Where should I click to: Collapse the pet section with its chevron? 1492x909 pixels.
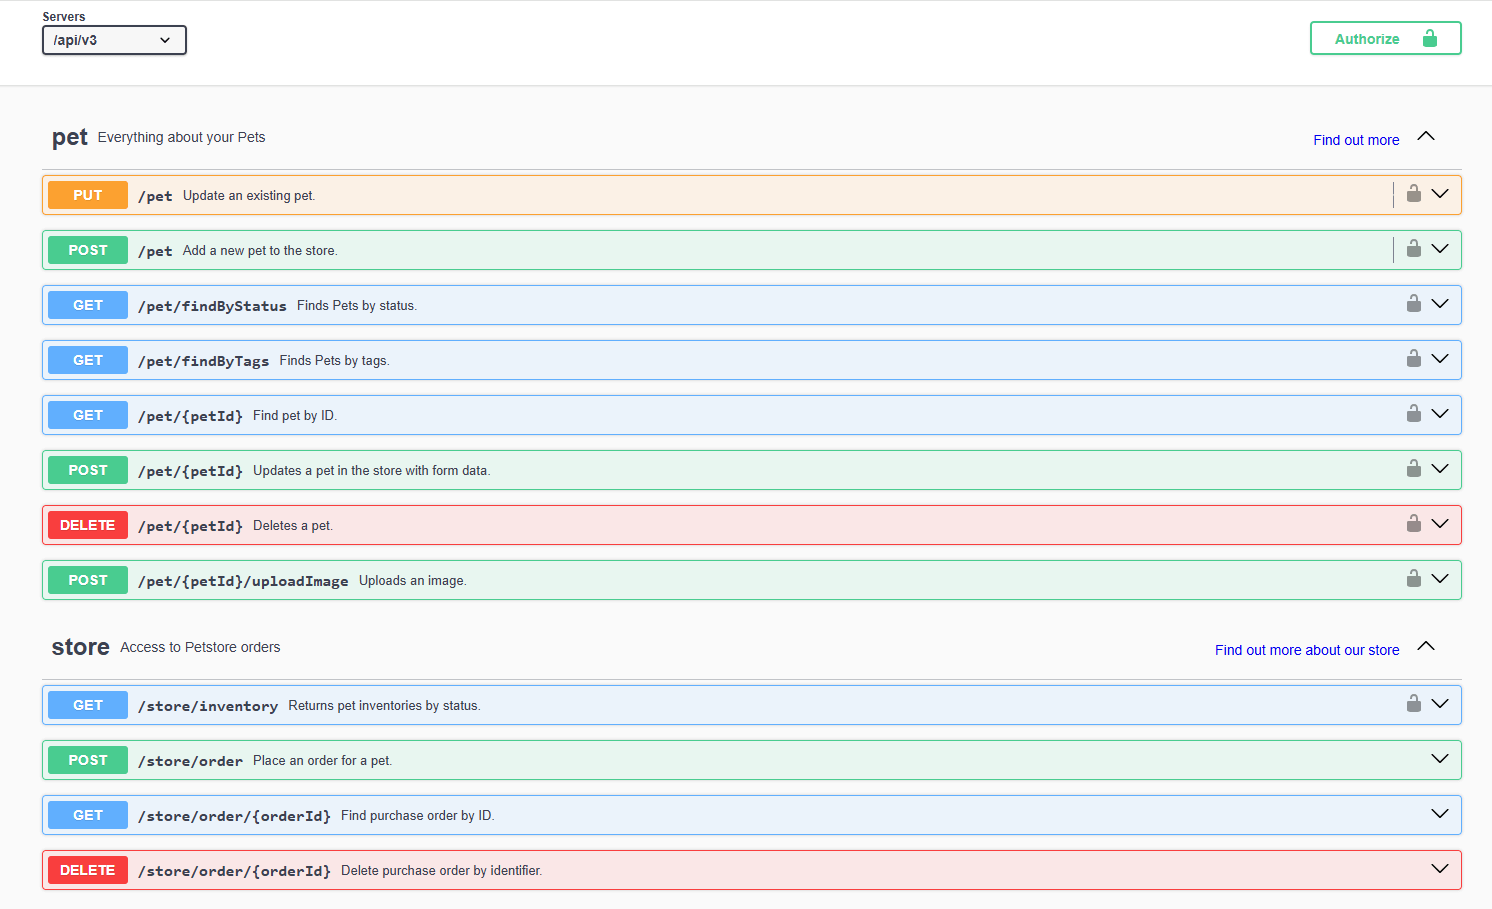(1426, 137)
